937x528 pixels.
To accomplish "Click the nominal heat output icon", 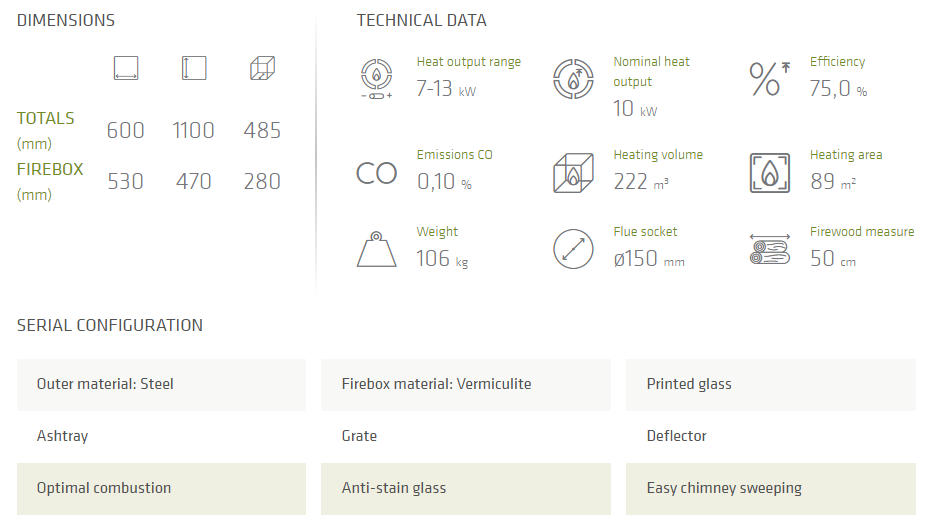I will point(573,79).
